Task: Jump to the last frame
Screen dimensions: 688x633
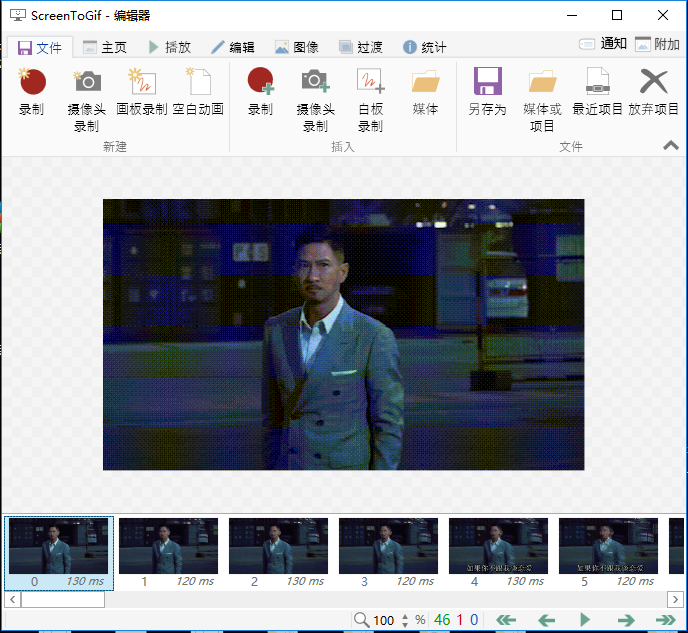Action: tap(666, 620)
